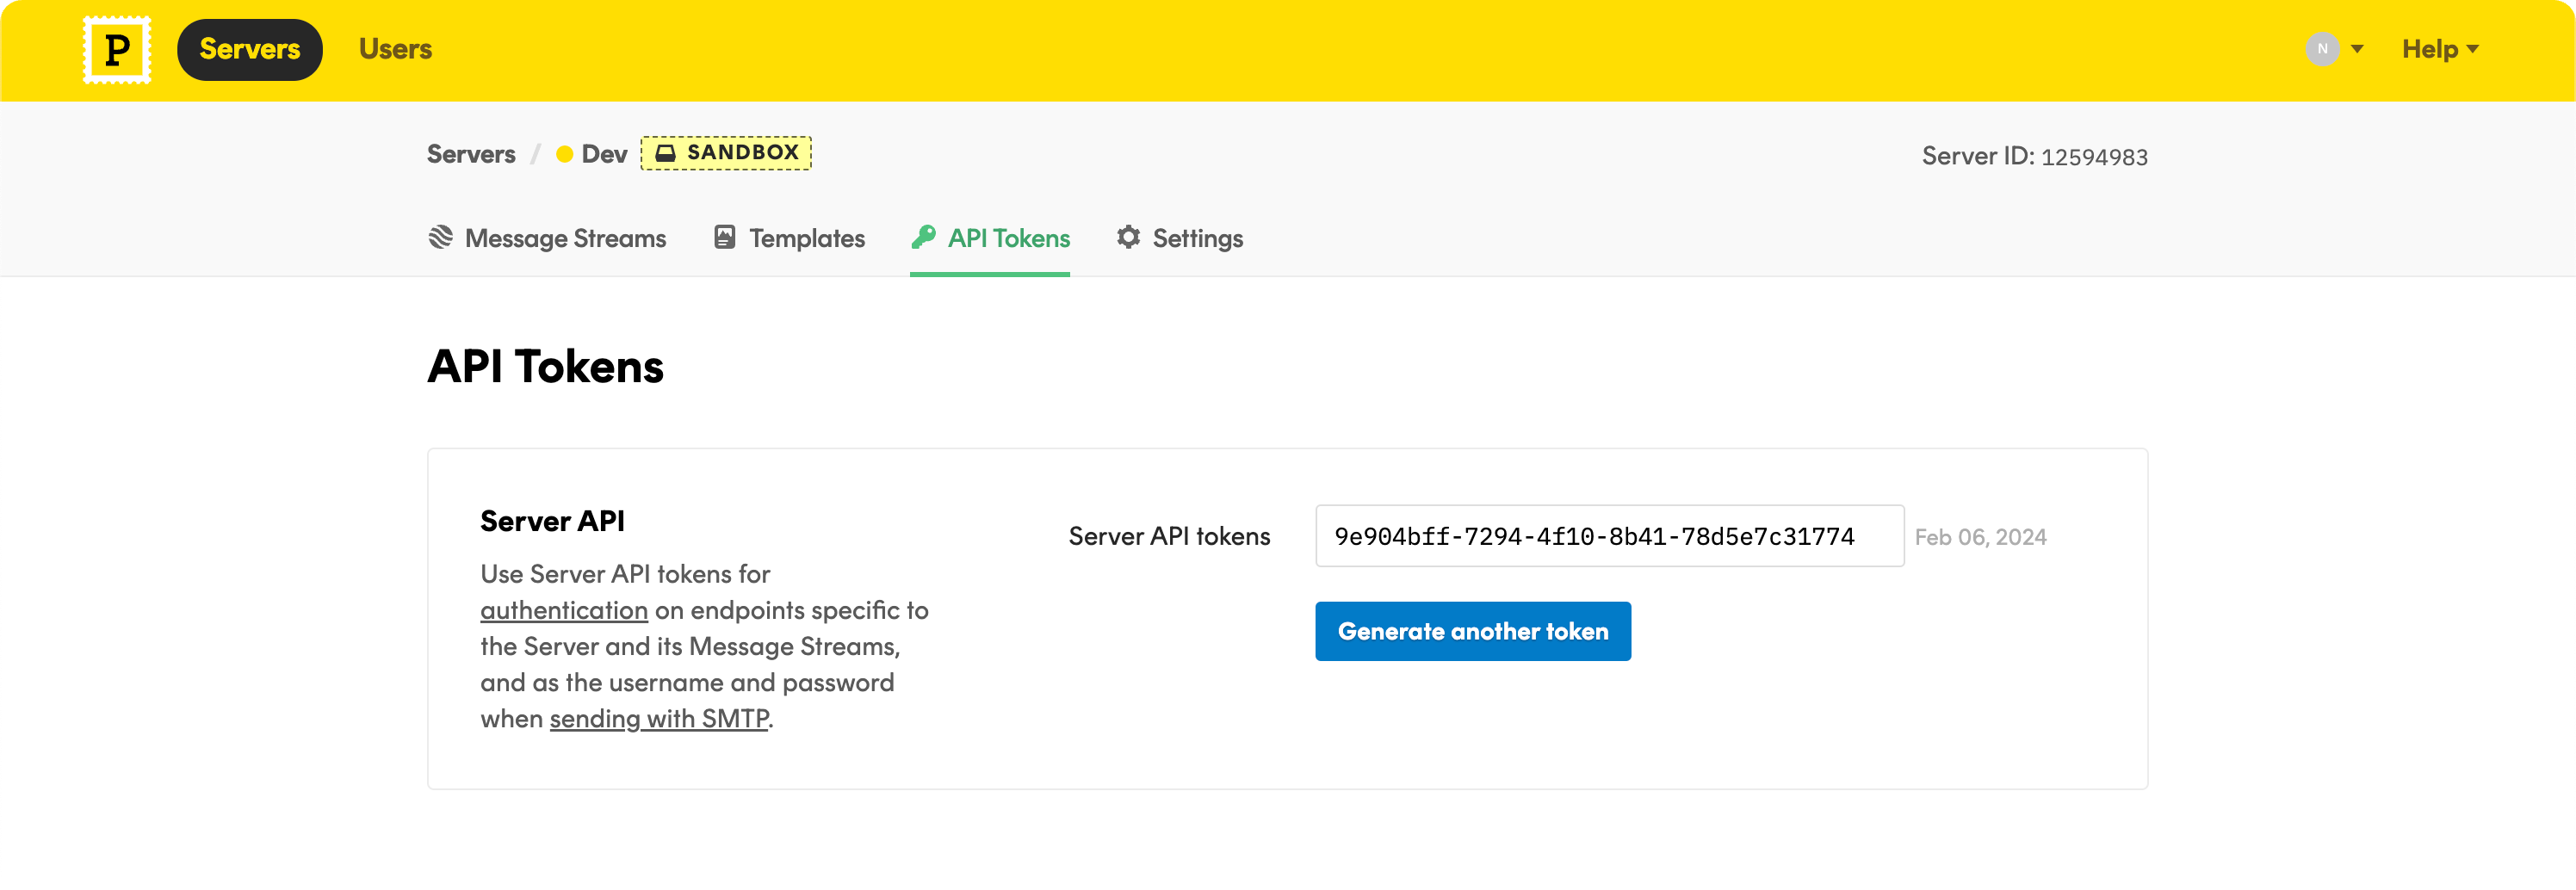Click the Templates image icon

pos(725,237)
